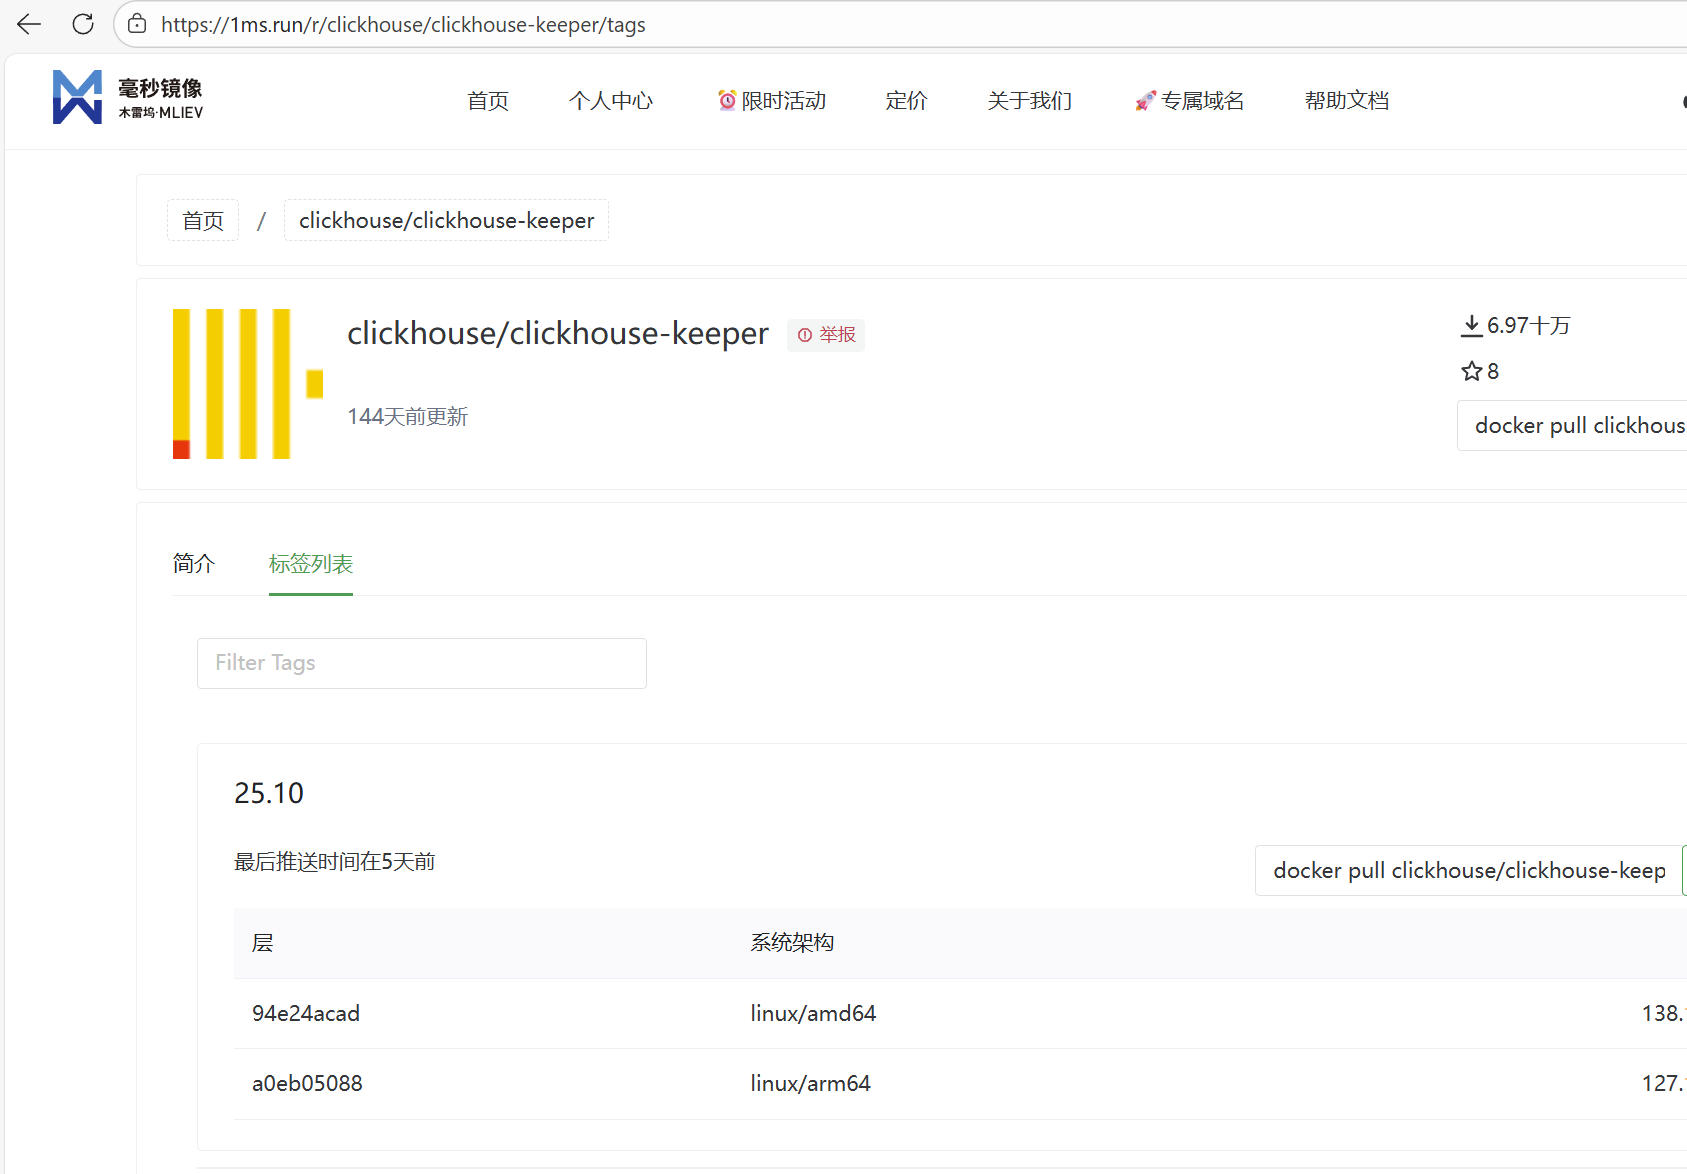This screenshot has height=1174, width=1687.
Task: Click the browser back arrow
Action: [x=29, y=24]
